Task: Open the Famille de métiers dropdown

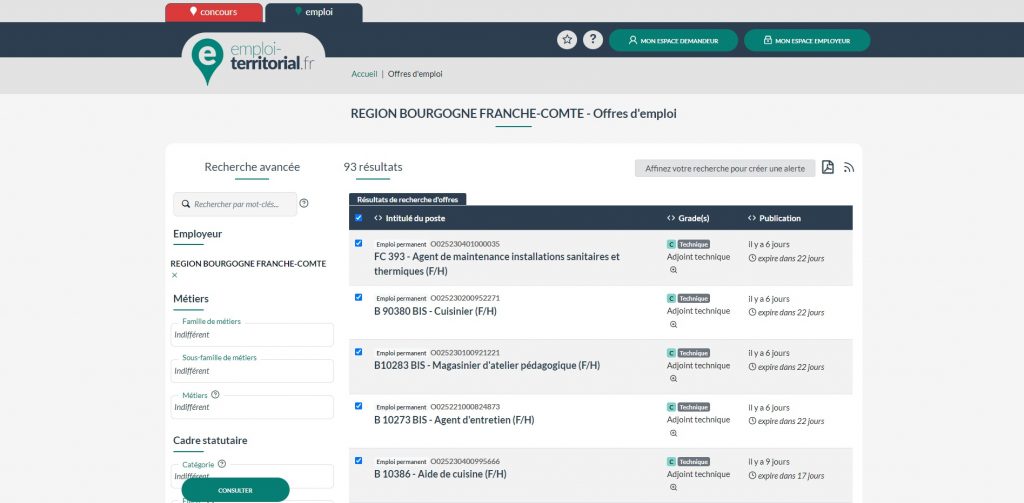Action: tap(253, 335)
